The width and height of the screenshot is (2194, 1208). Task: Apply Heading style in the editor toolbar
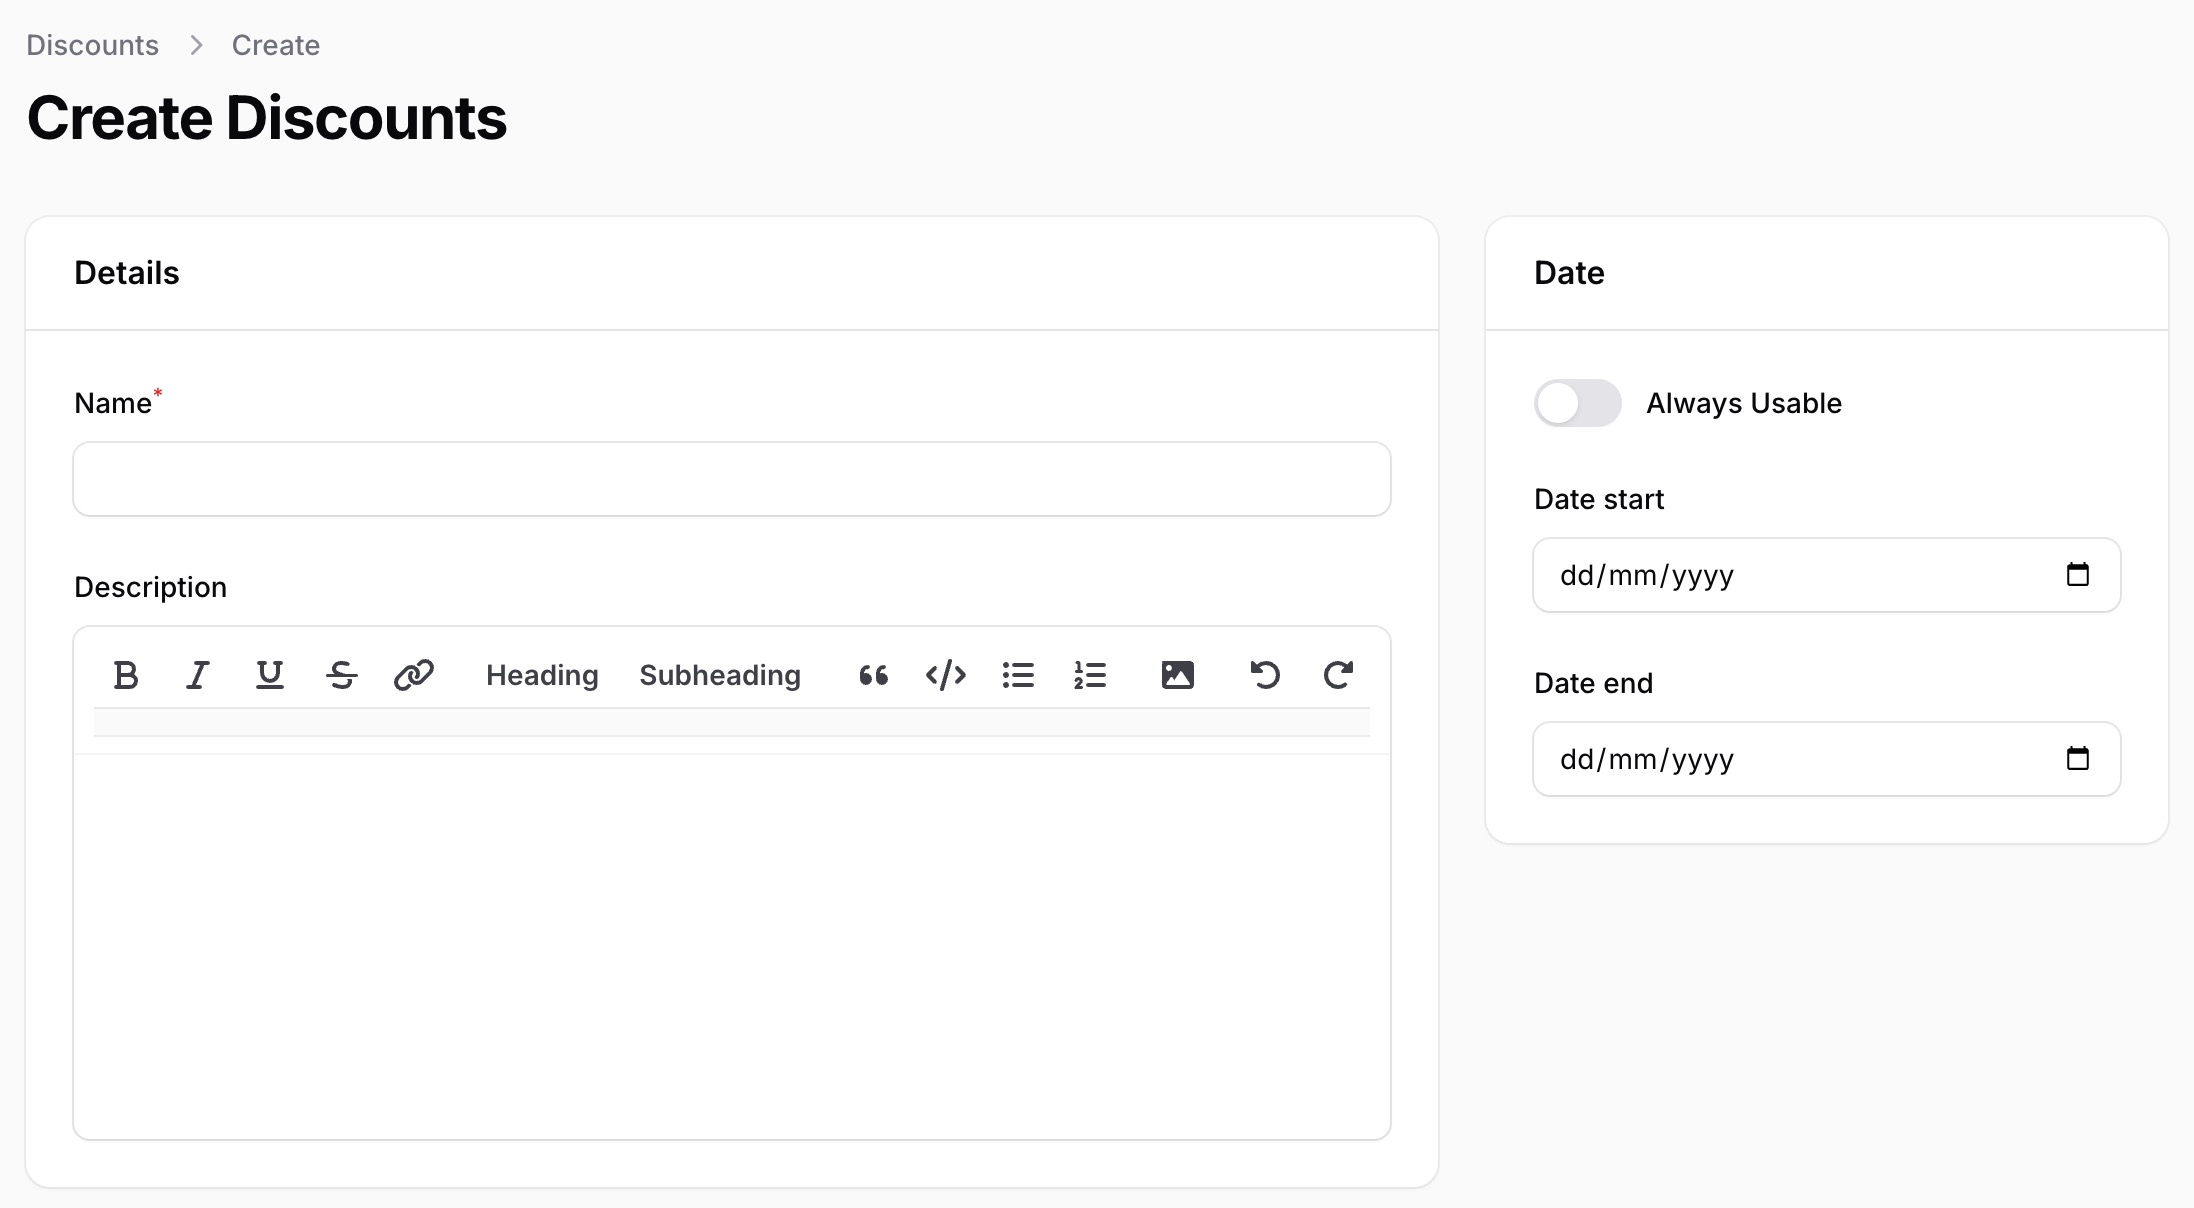542,676
